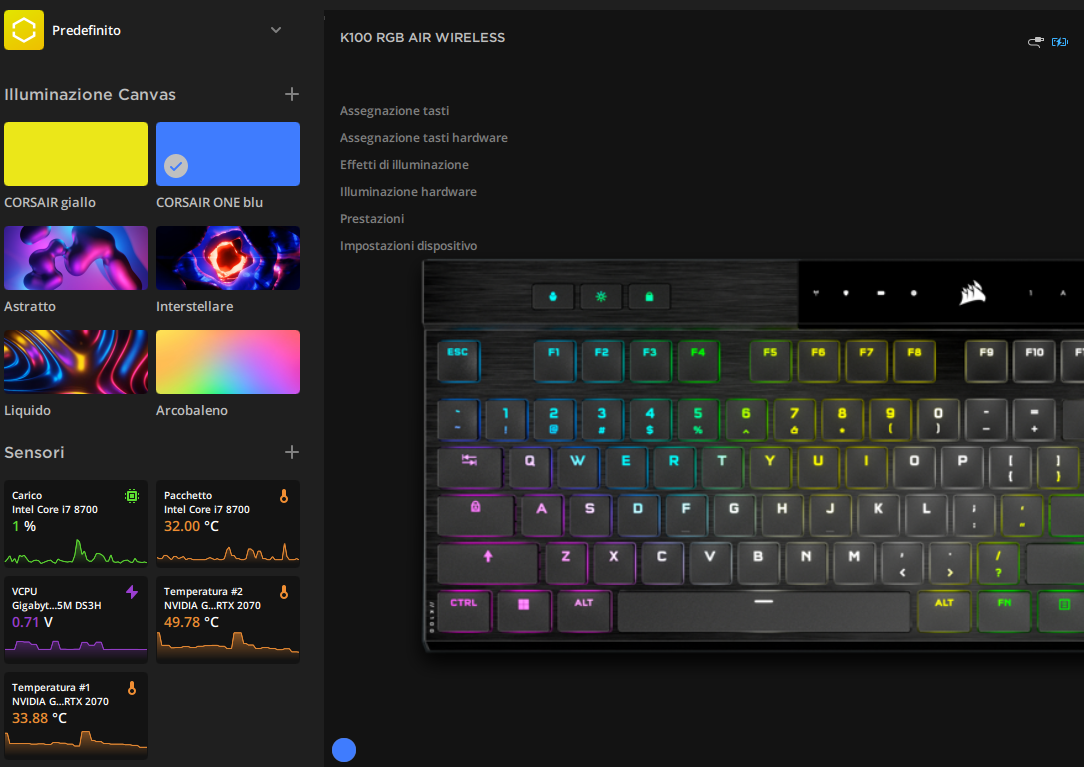Click the thermometer icon on Pacchetto sensor
The height and width of the screenshot is (767, 1084).
pyautogui.click(x=284, y=496)
